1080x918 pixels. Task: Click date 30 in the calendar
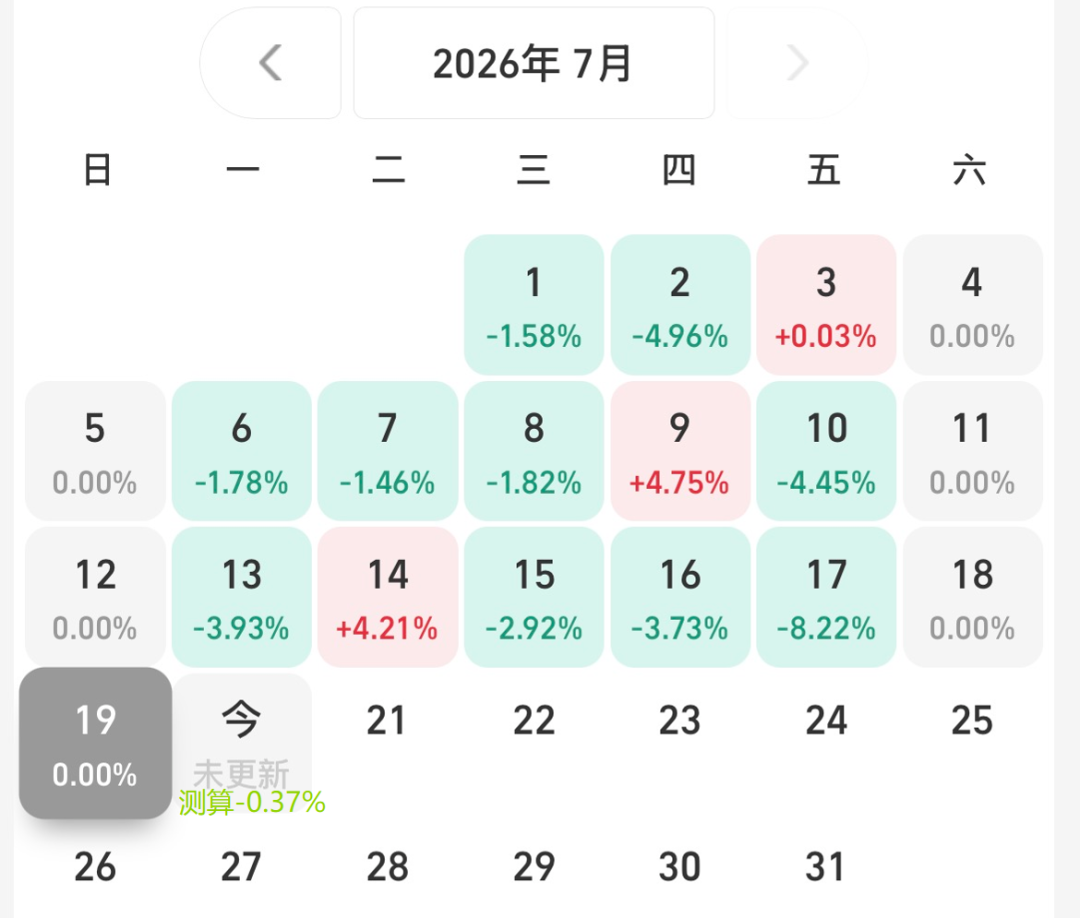pyautogui.click(x=680, y=866)
